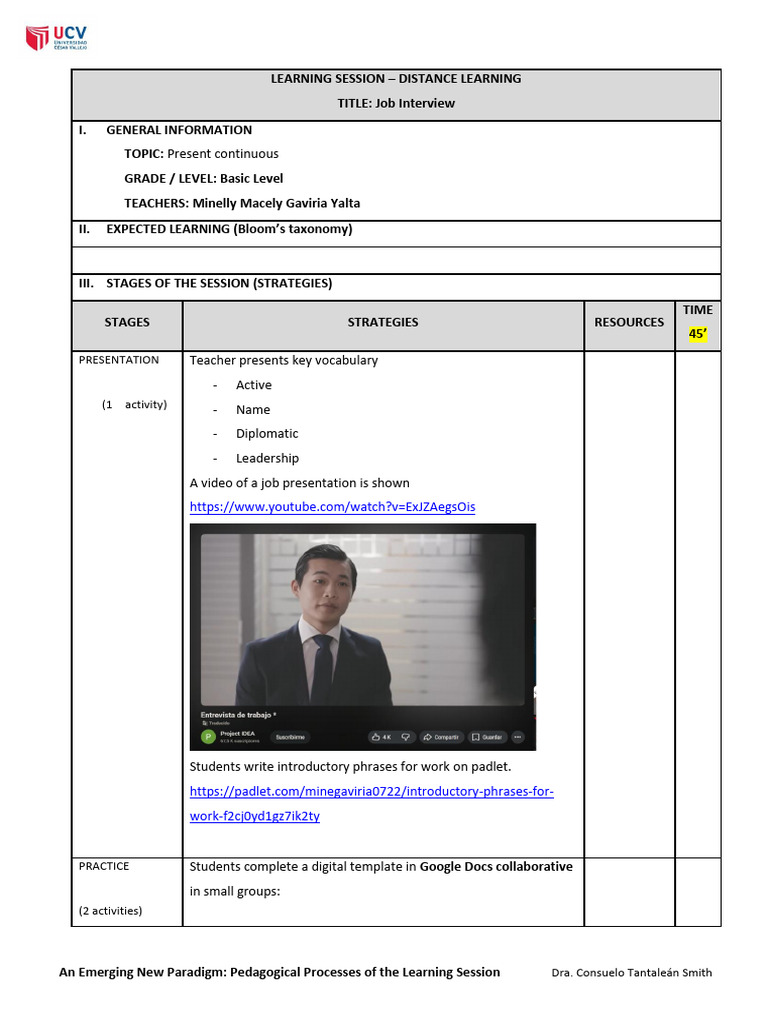
Task: Click vocabulary word 'Active'
Action: click(x=253, y=385)
